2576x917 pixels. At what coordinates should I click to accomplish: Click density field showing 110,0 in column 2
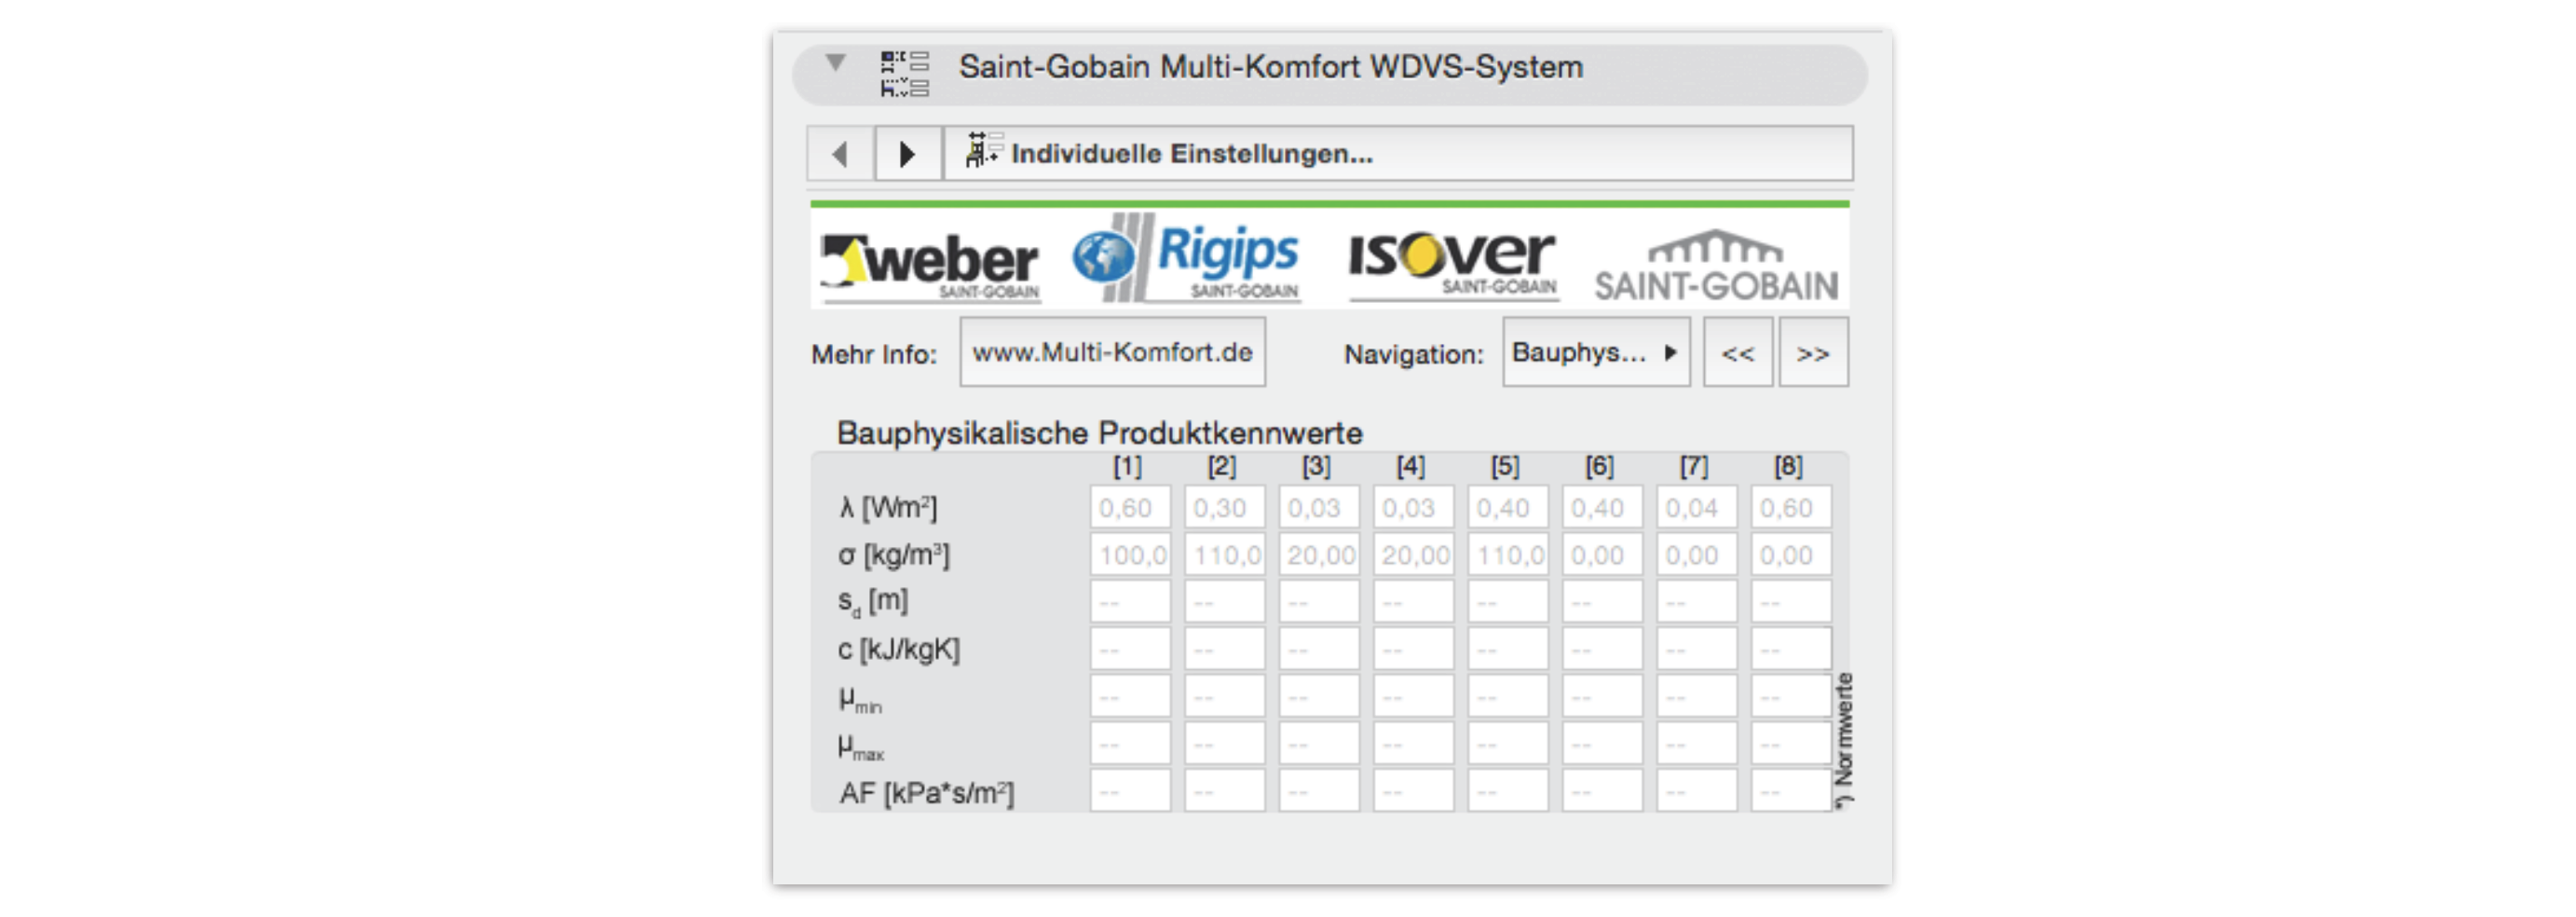pyautogui.click(x=1224, y=555)
